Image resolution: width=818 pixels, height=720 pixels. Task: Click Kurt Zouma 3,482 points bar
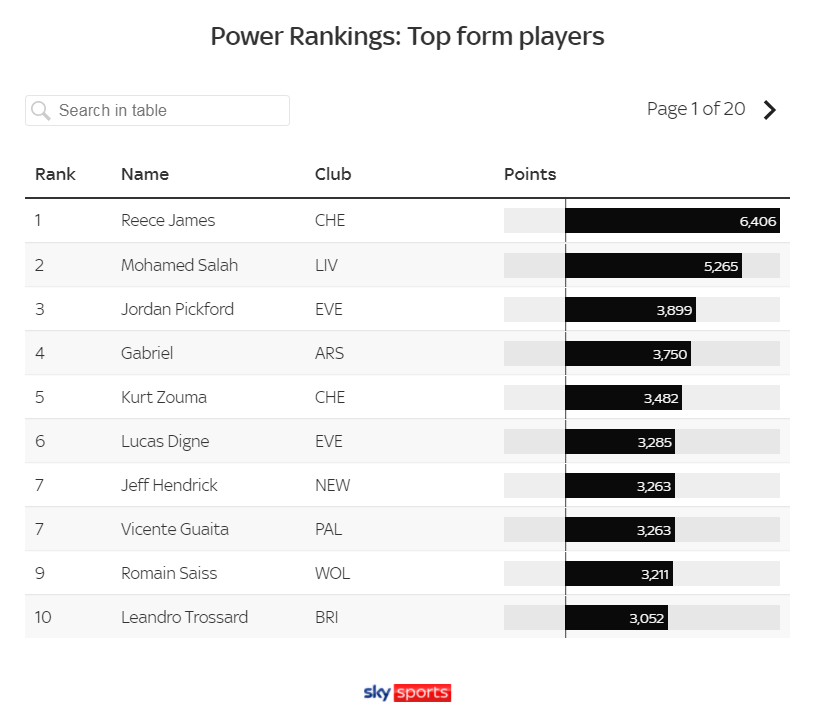click(x=623, y=398)
